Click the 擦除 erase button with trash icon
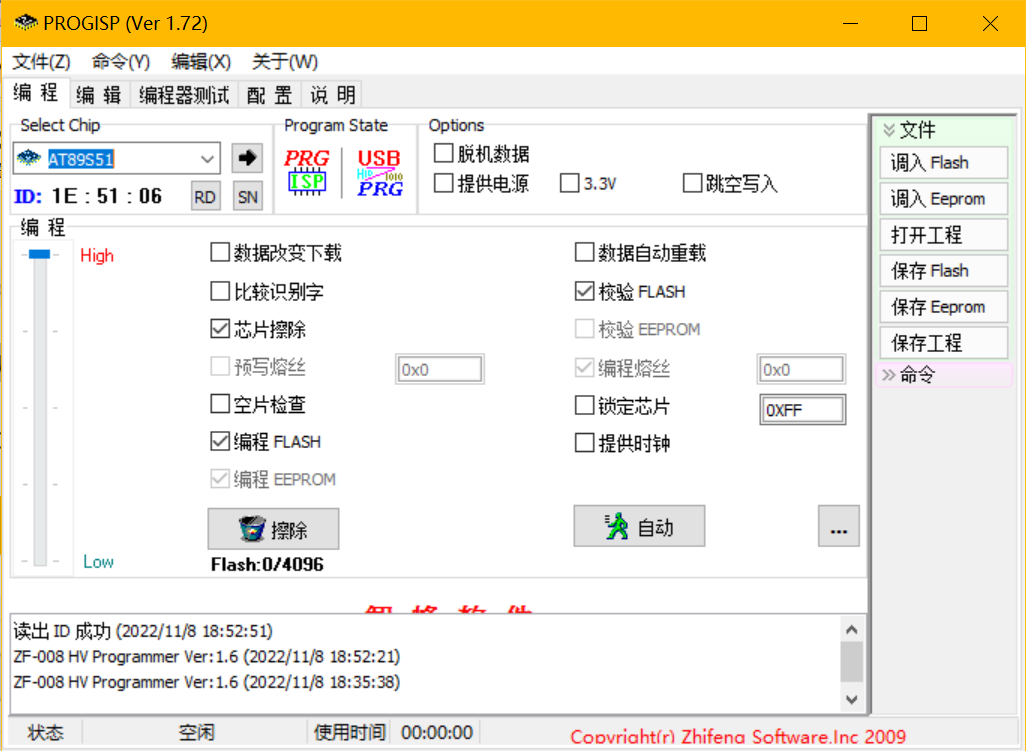The image size is (1026, 751). coord(273,529)
